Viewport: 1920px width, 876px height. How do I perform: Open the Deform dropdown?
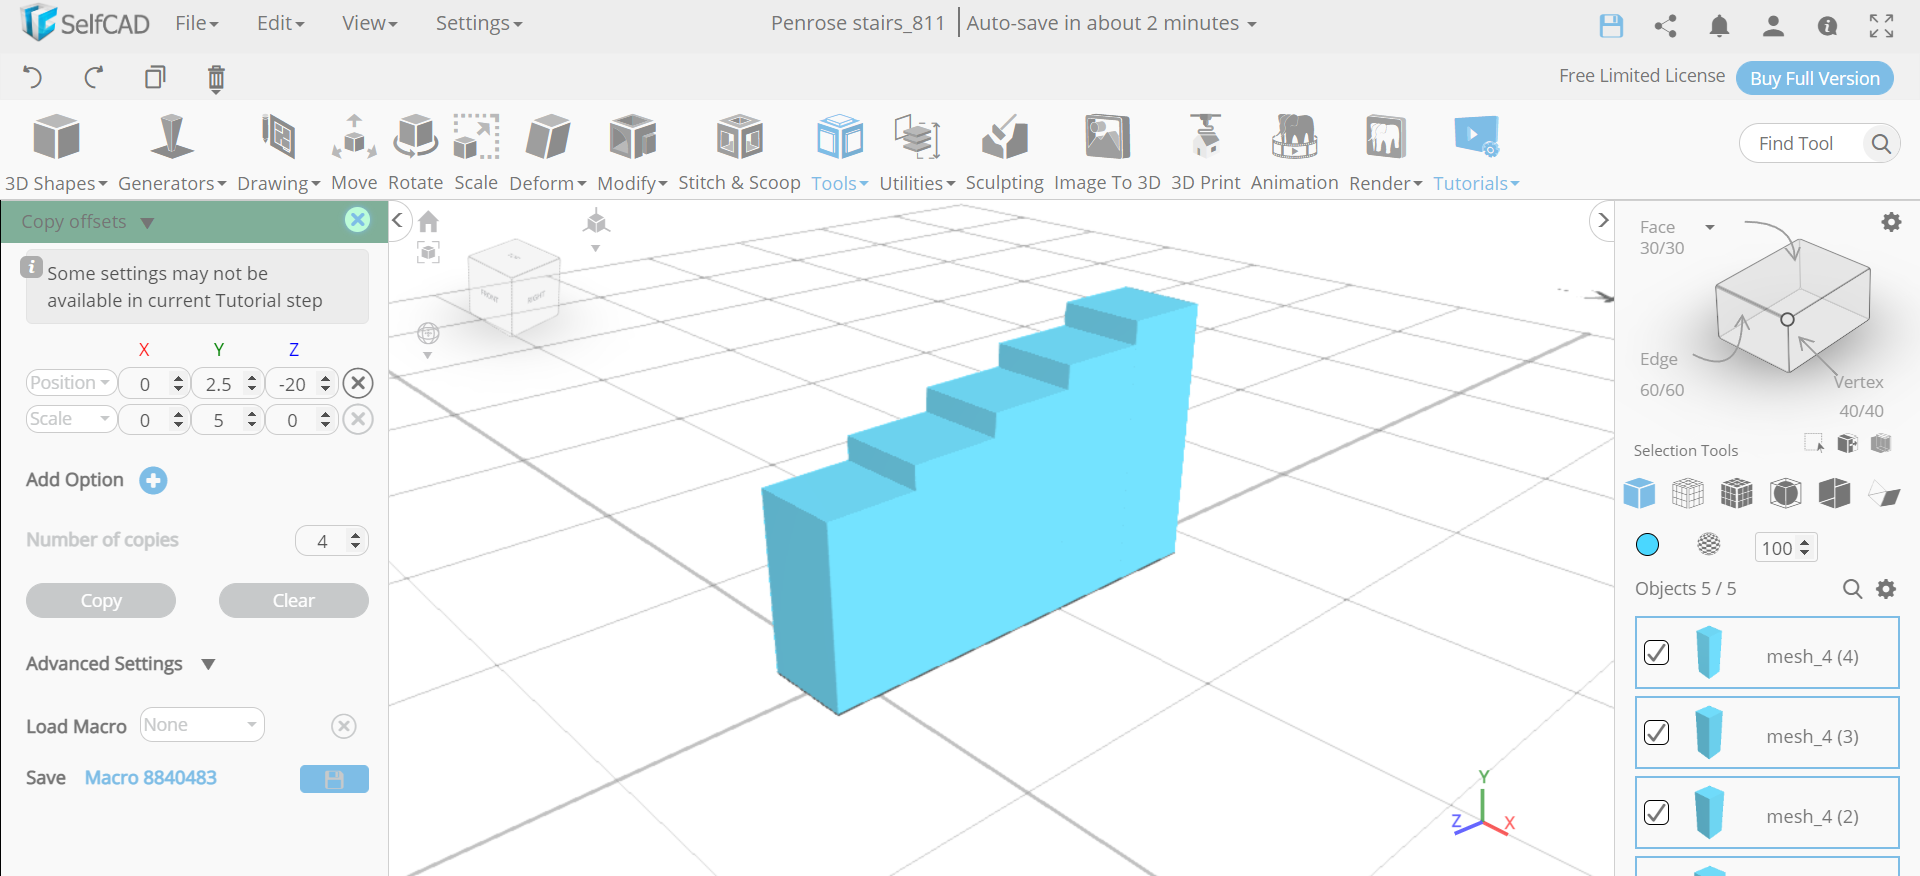click(x=547, y=153)
